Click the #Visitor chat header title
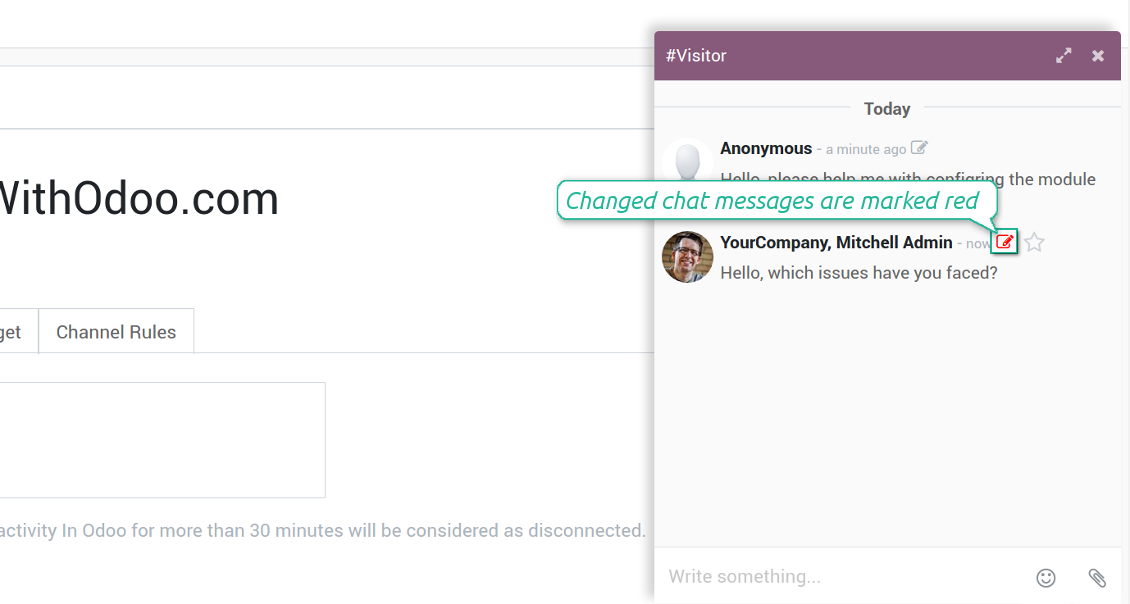Image resolution: width=1130 pixels, height=604 pixels. pos(696,55)
